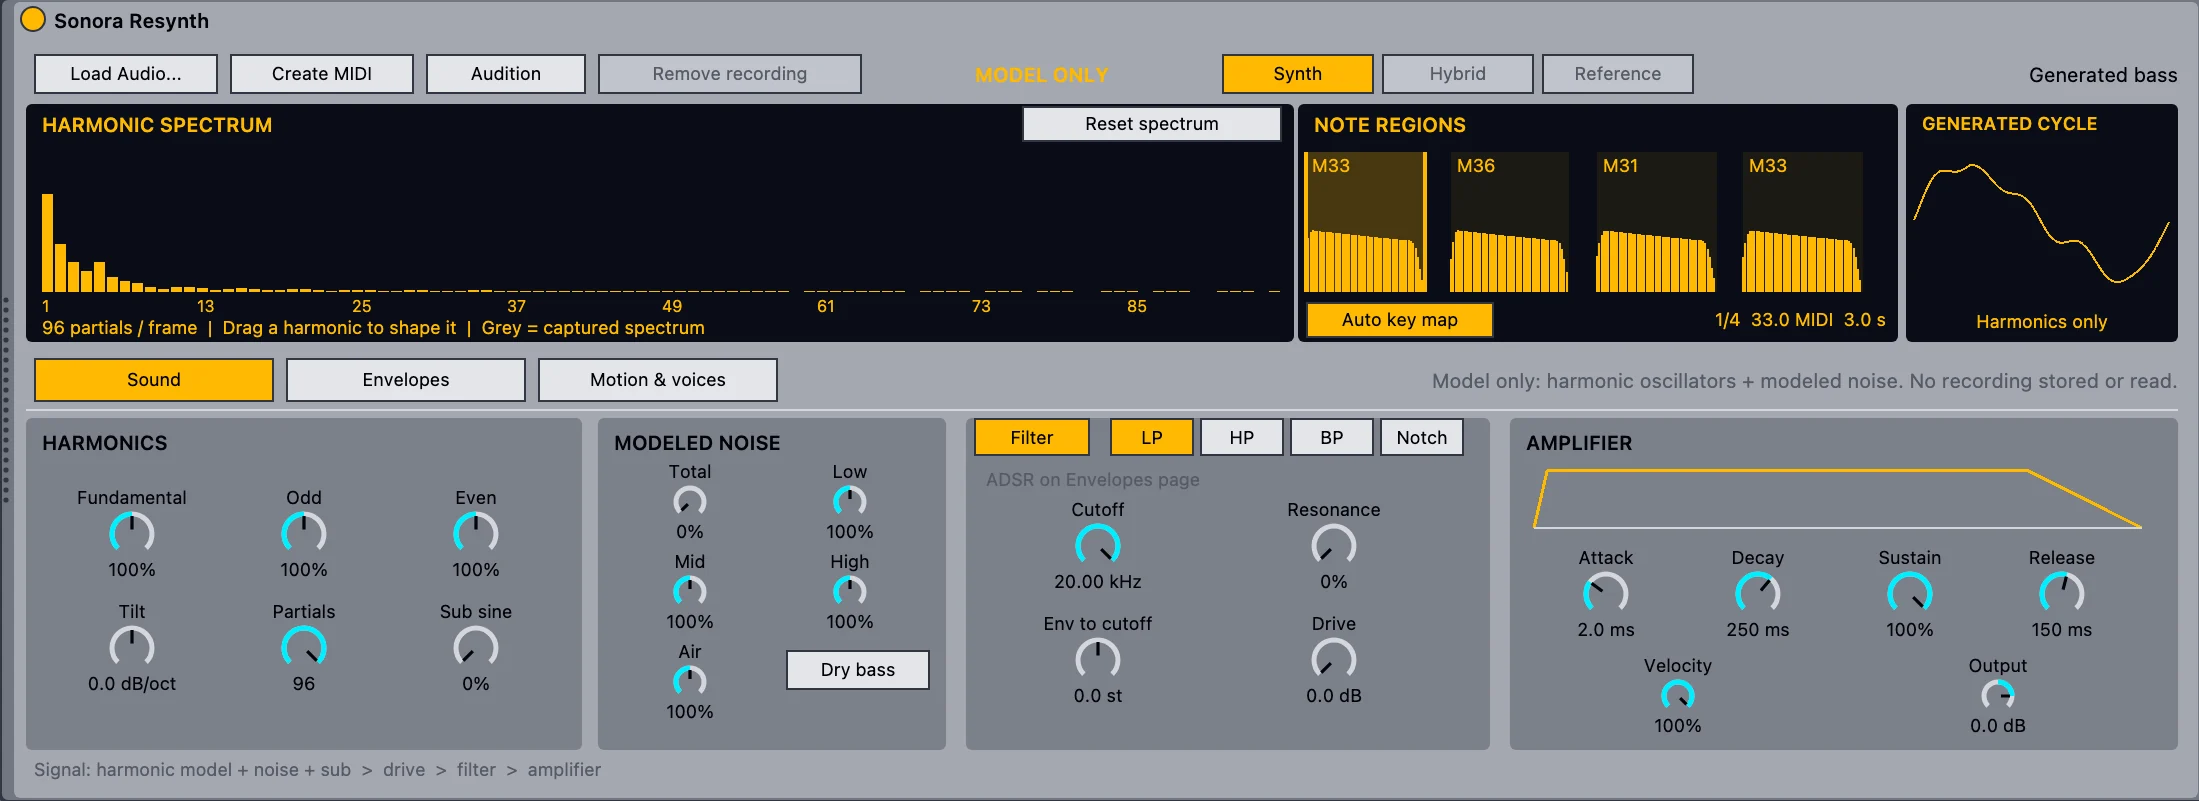This screenshot has width=2199, height=801.
Task: Start Audition playback
Action: click(x=506, y=74)
